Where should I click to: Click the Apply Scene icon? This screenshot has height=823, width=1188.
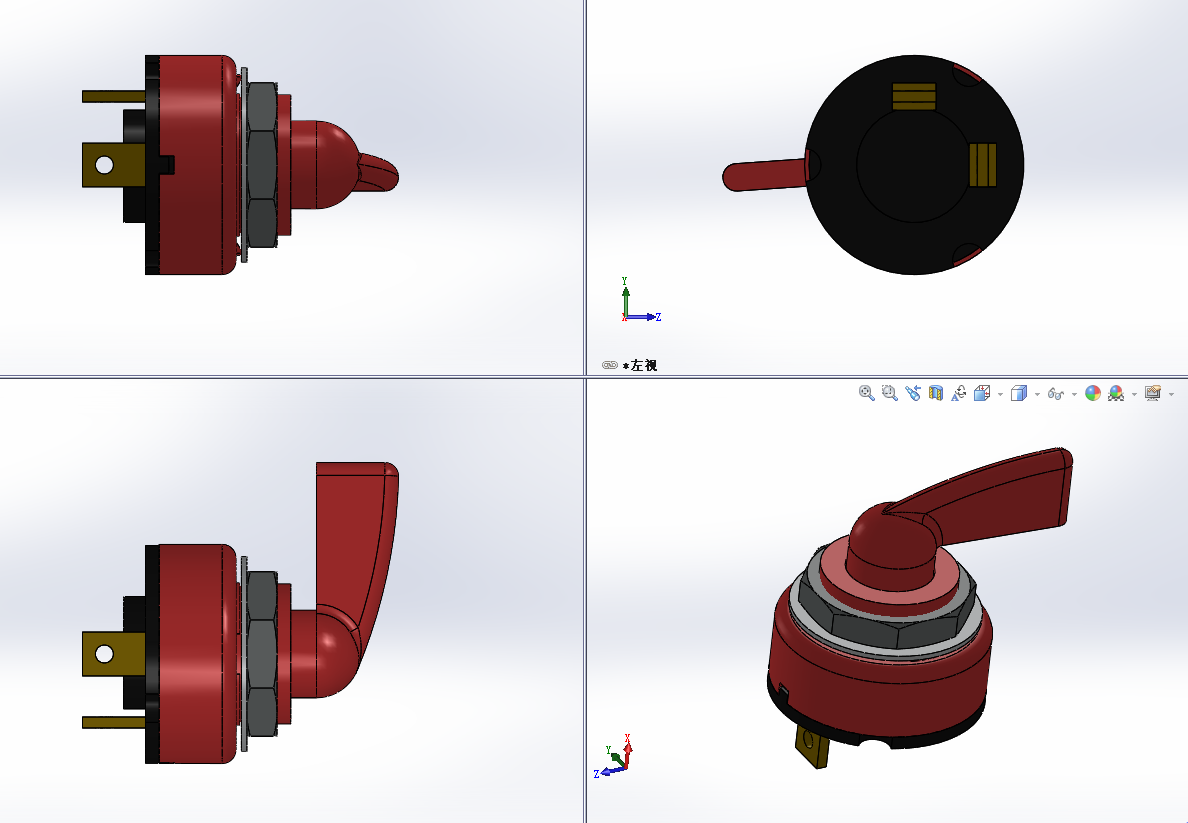(x=1116, y=393)
